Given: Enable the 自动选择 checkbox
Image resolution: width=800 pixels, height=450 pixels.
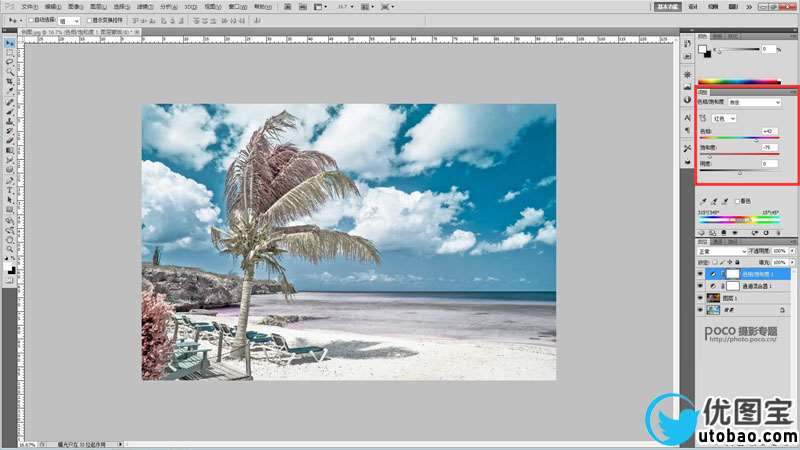Looking at the screenshot, I should click(31, 20).
